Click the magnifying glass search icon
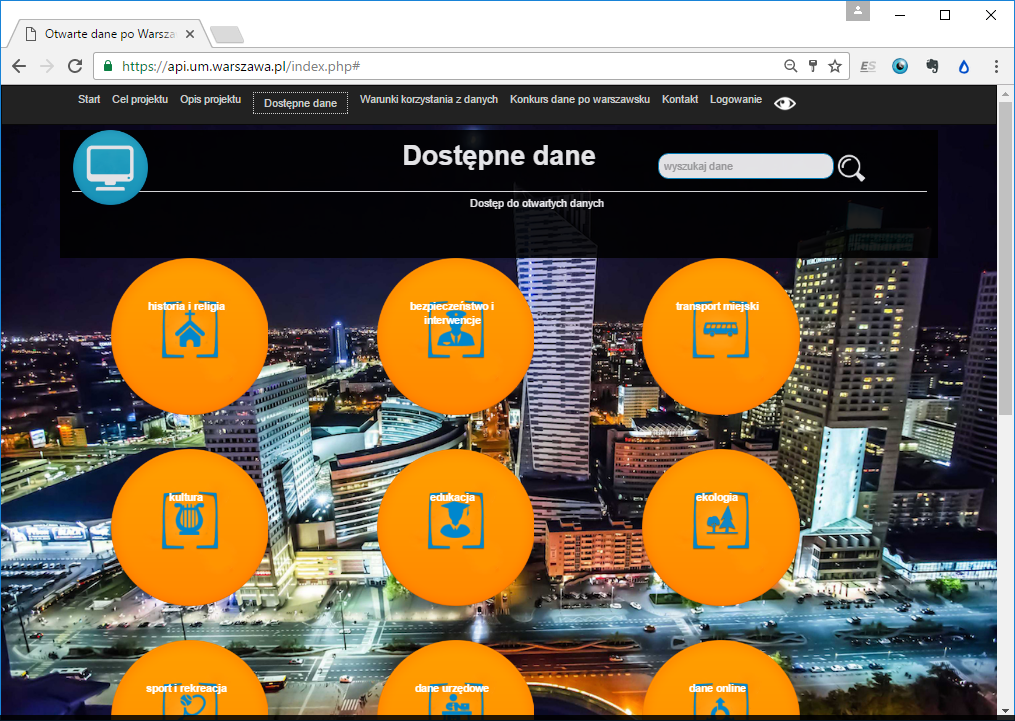Image resolution: width=1015 pixels, height=721 pixels. [851, 168]
